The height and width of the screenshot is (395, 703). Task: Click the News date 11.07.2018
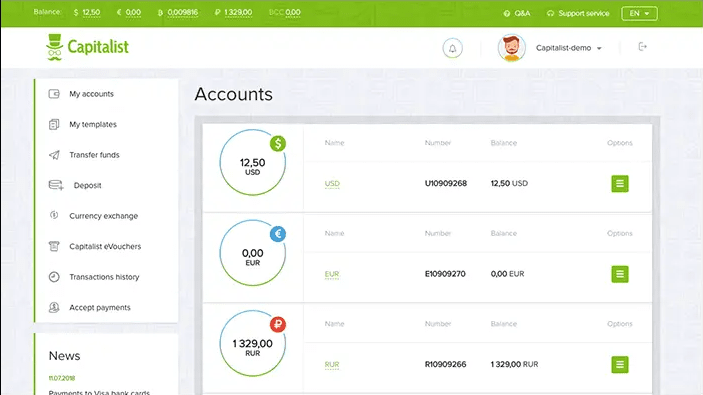coord(62,378)
